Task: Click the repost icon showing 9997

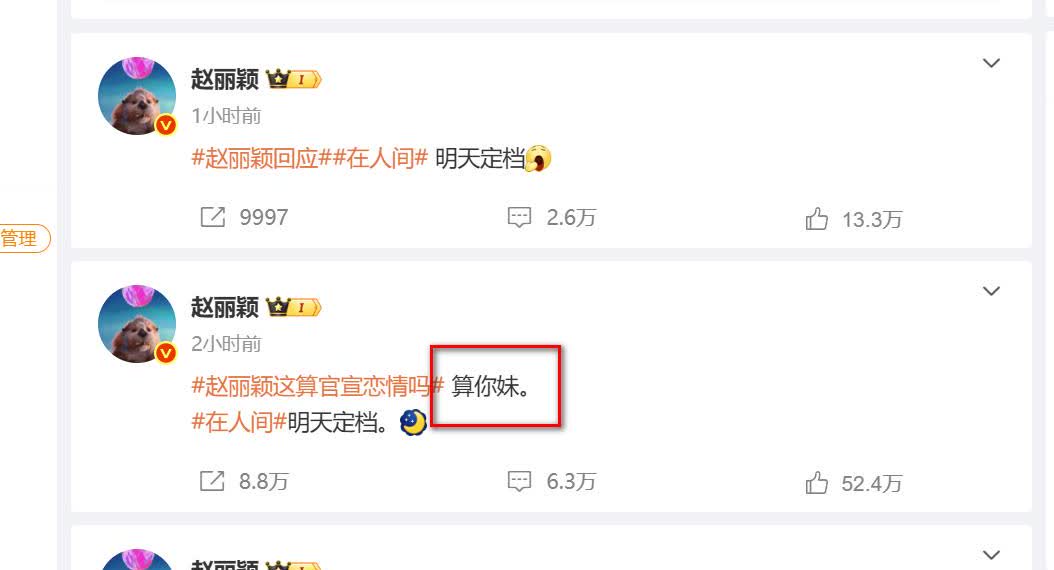Action: click(x=212, y=217)
